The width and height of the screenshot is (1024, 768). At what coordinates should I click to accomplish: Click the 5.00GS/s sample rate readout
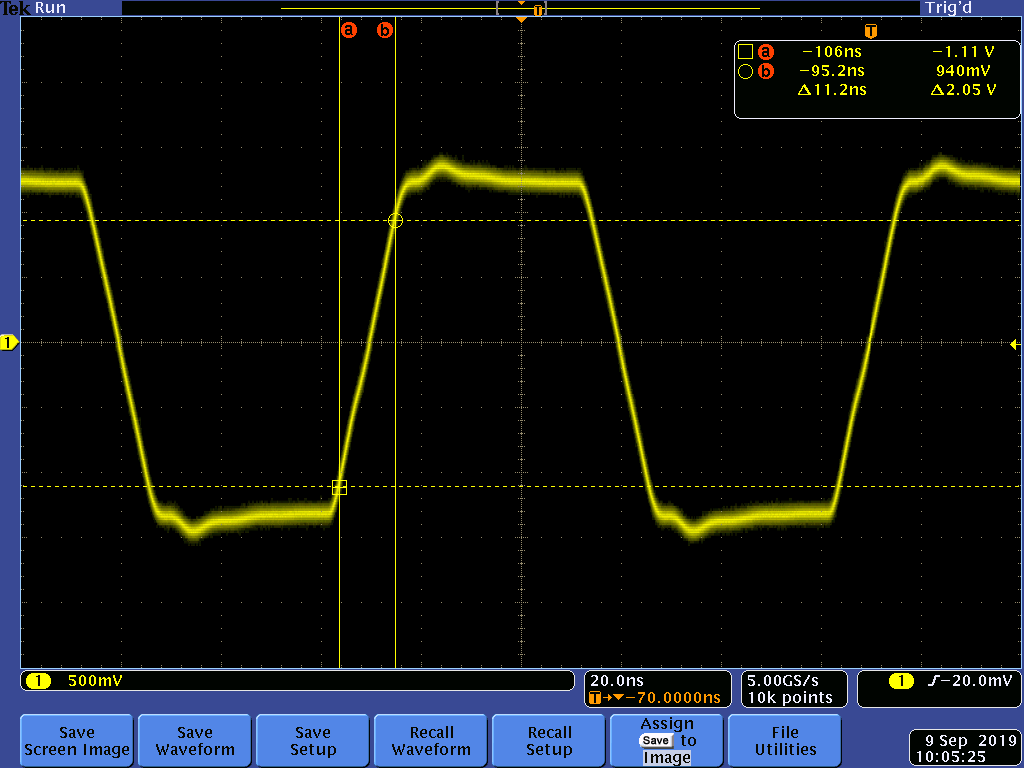pyautogui.click(x=782, y=680)
